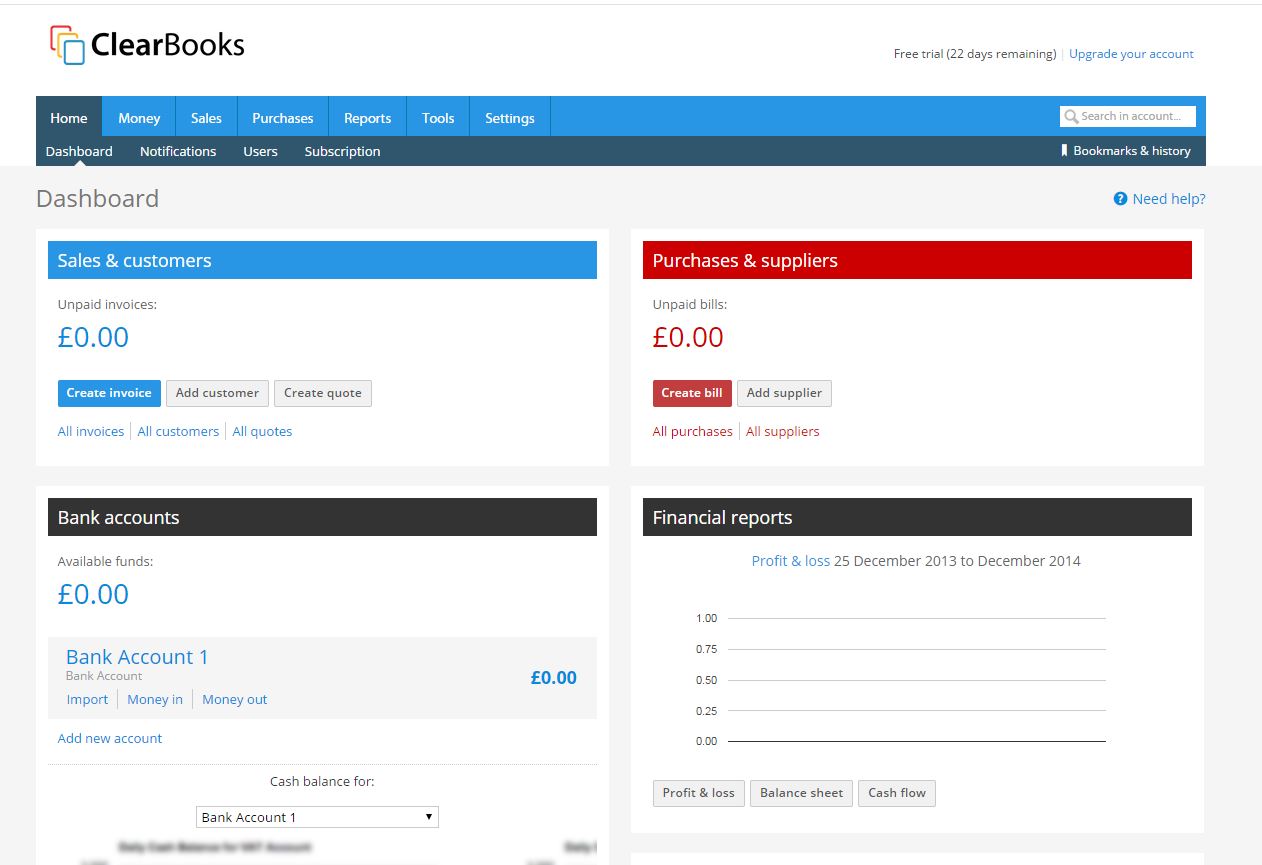
Task: Click Money in under Bank Account 1
Action: pos(155,699)
